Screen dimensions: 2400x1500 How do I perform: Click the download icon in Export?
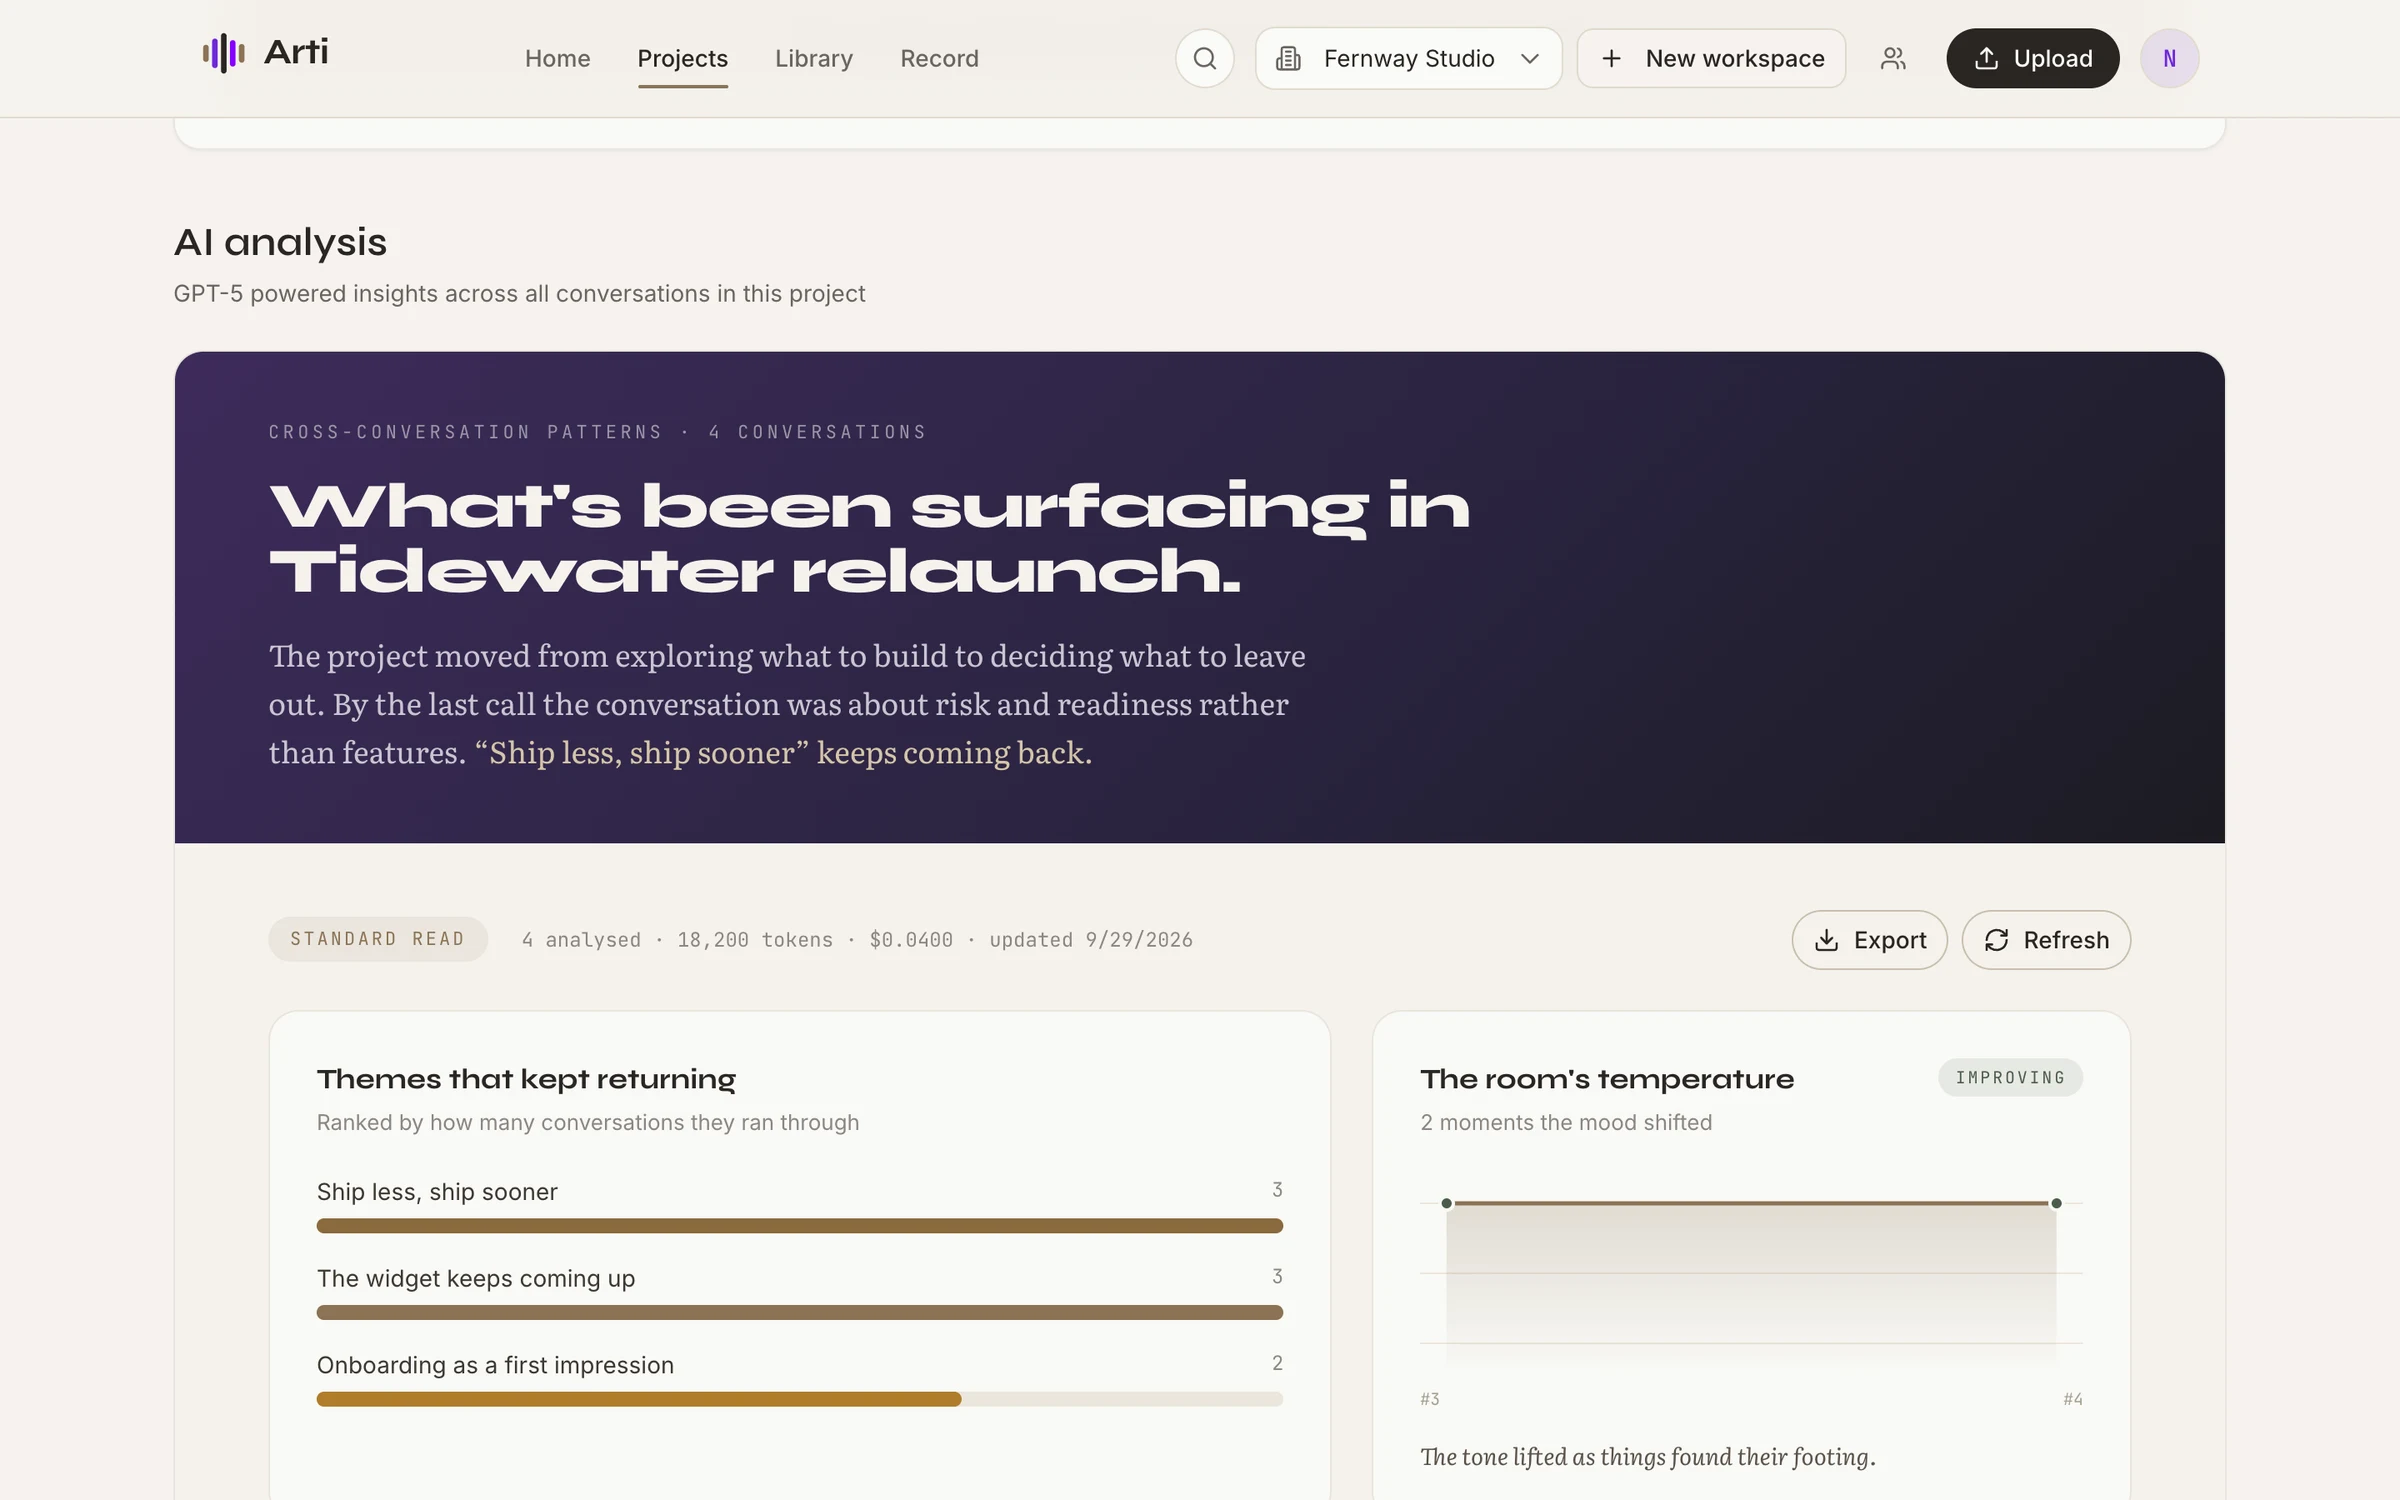pyautogui.click(x=1826, y=940)
